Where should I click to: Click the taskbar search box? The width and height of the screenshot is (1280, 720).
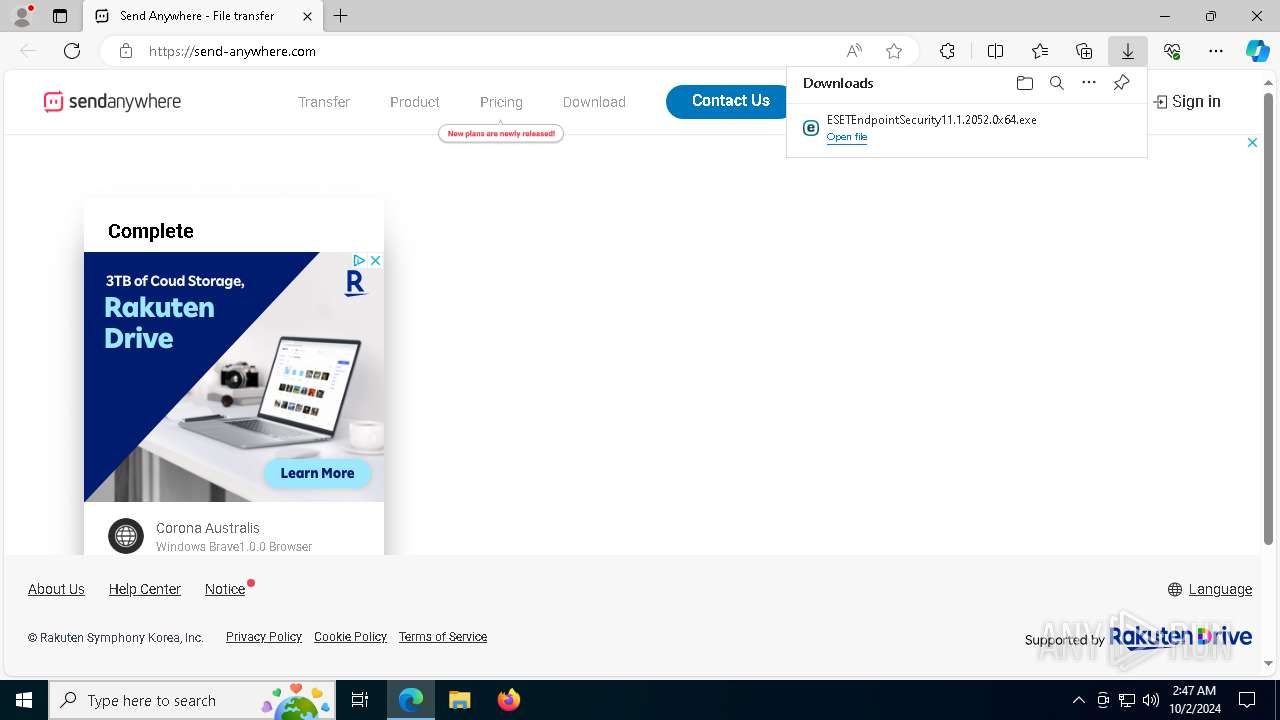(x=192, y=700)
